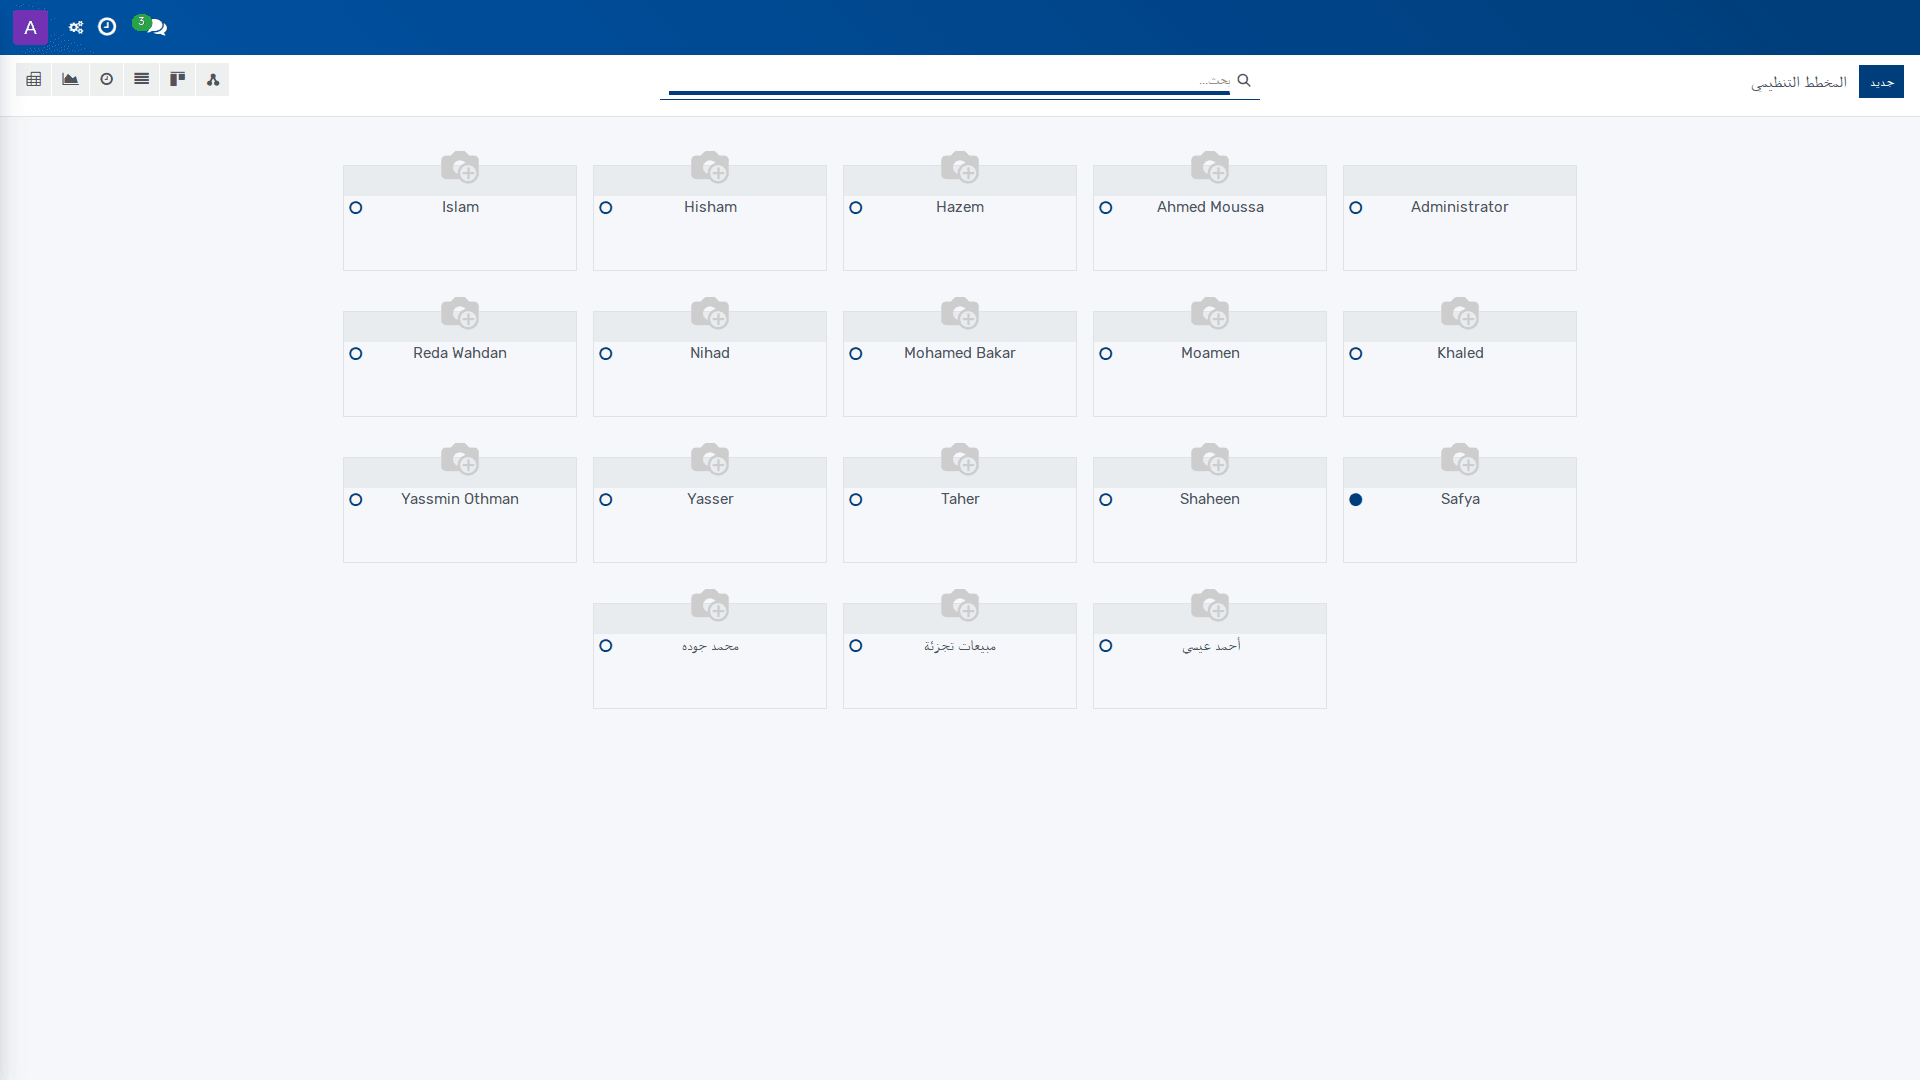Add photo for Mohamed Bakar via camera icon
The width and height of the screenshot is (1920, 1080).
[x=960, y=313]
